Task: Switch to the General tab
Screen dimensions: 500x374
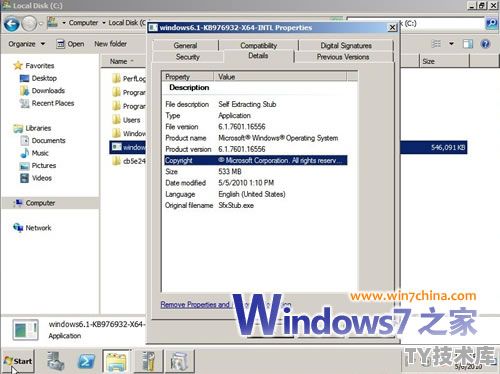Action: pyautogui.click(x=185, y=45)
